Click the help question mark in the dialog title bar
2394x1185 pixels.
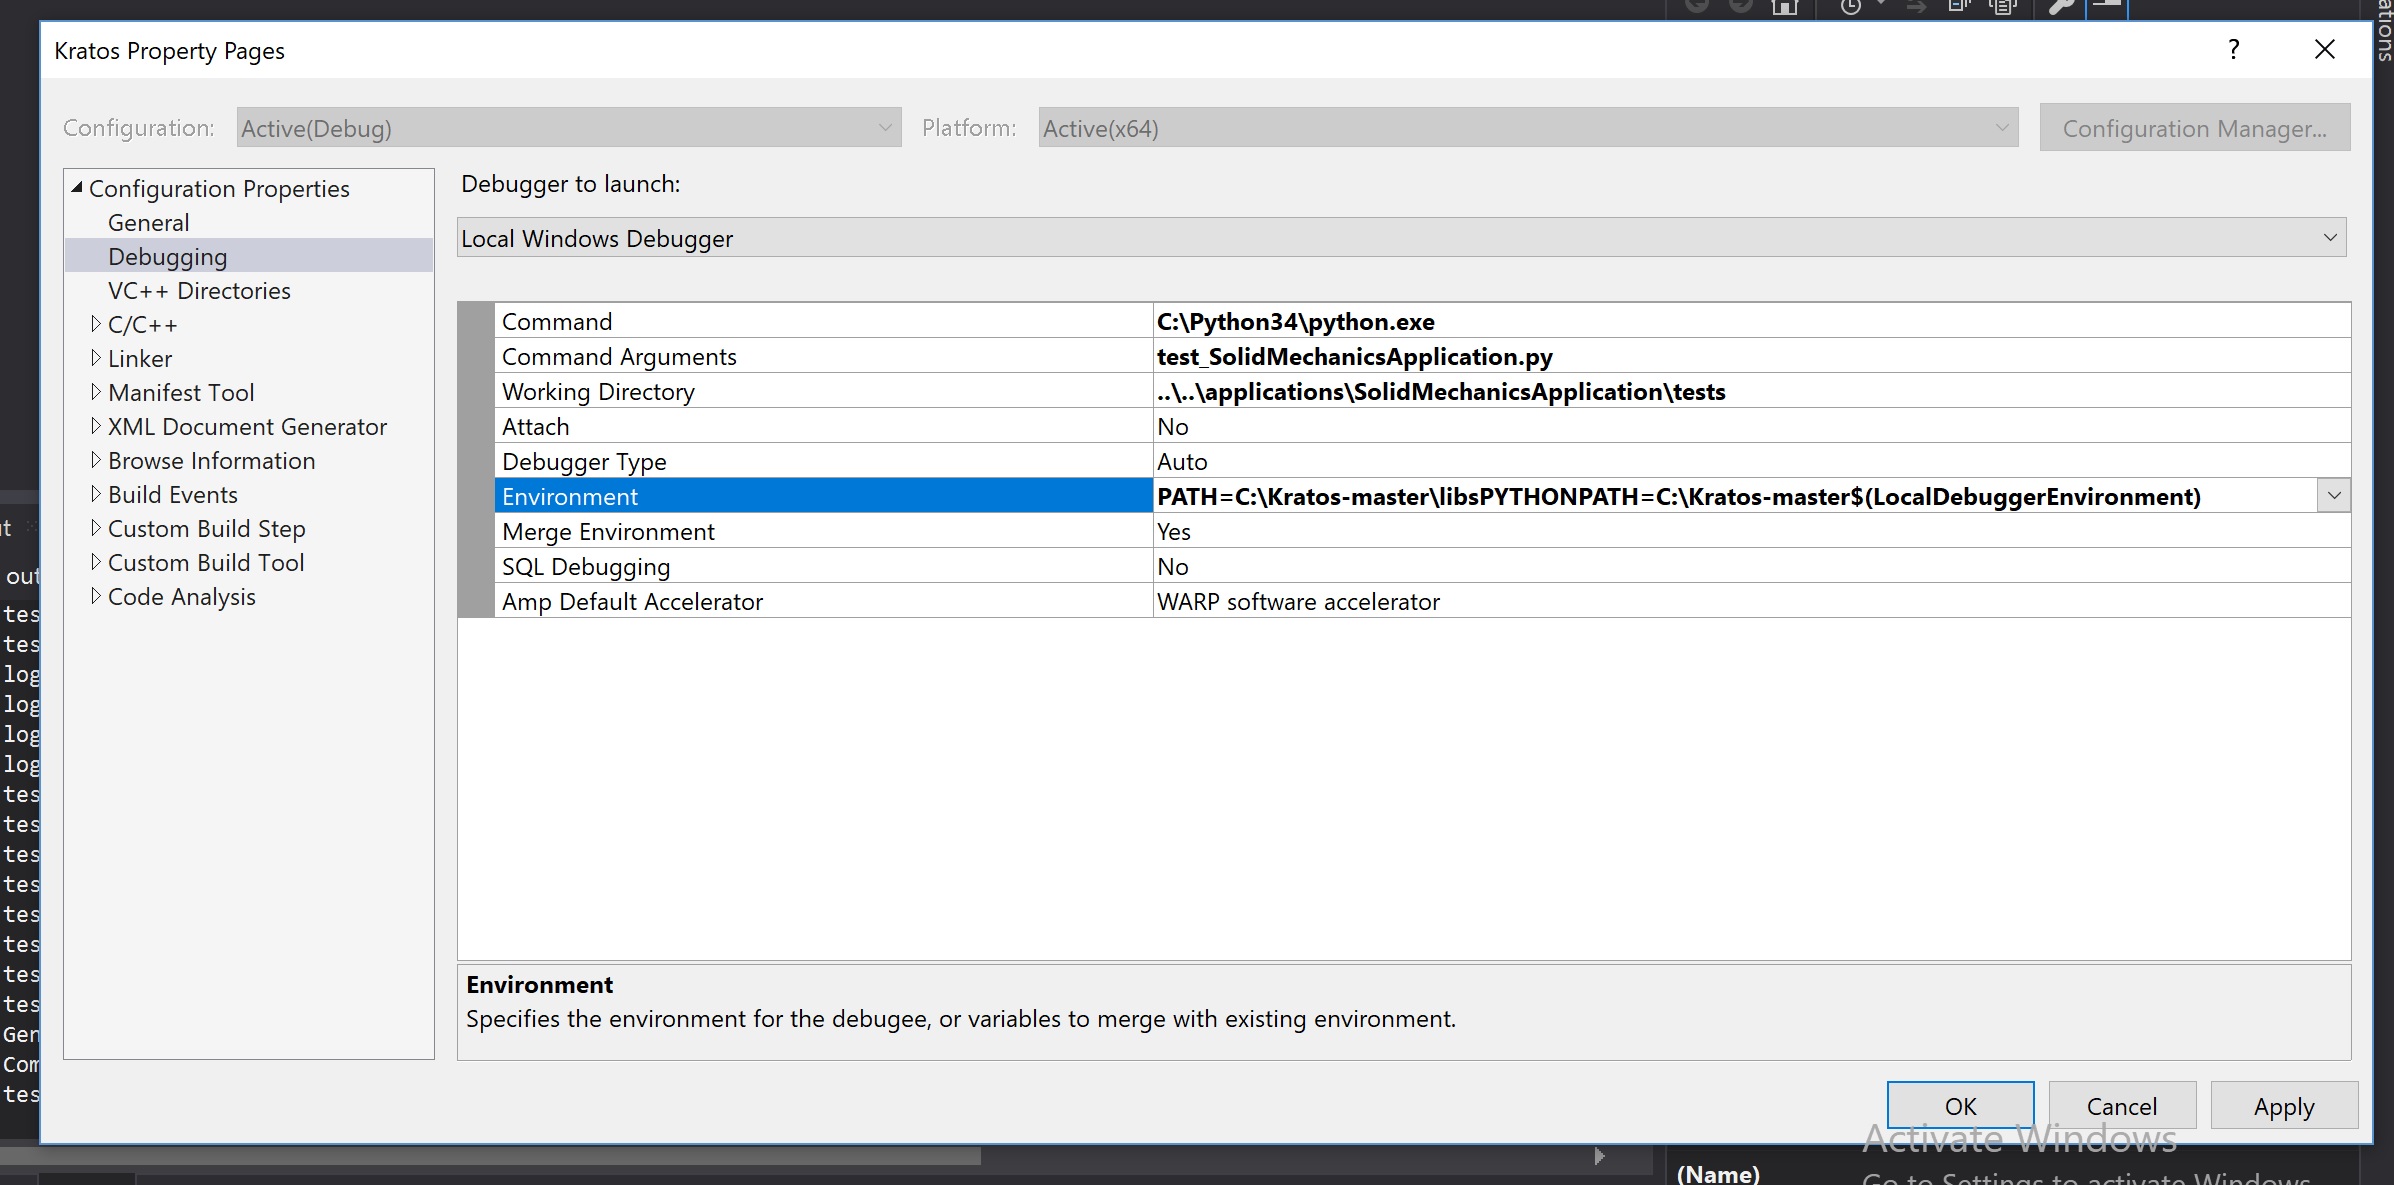pyautogui.click(x=2233, y=49)
